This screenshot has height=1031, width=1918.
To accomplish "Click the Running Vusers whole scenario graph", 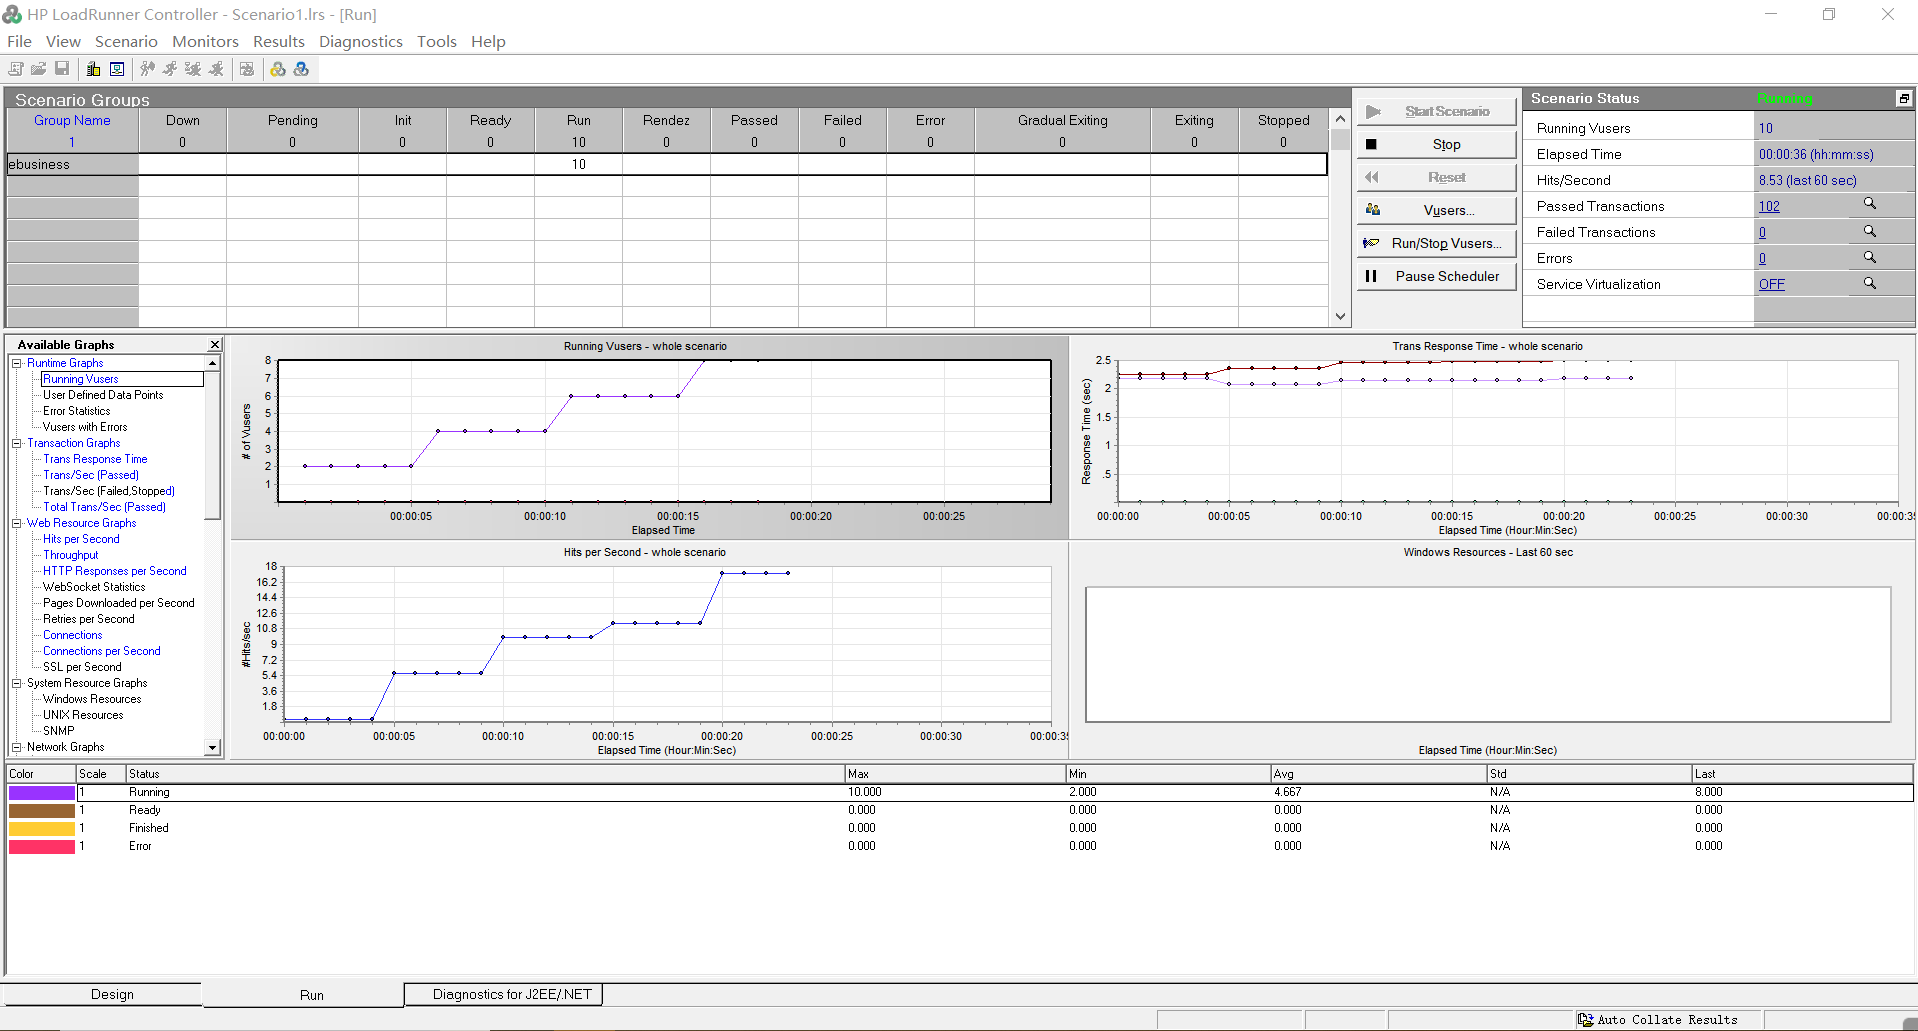I will pos(650,437).
